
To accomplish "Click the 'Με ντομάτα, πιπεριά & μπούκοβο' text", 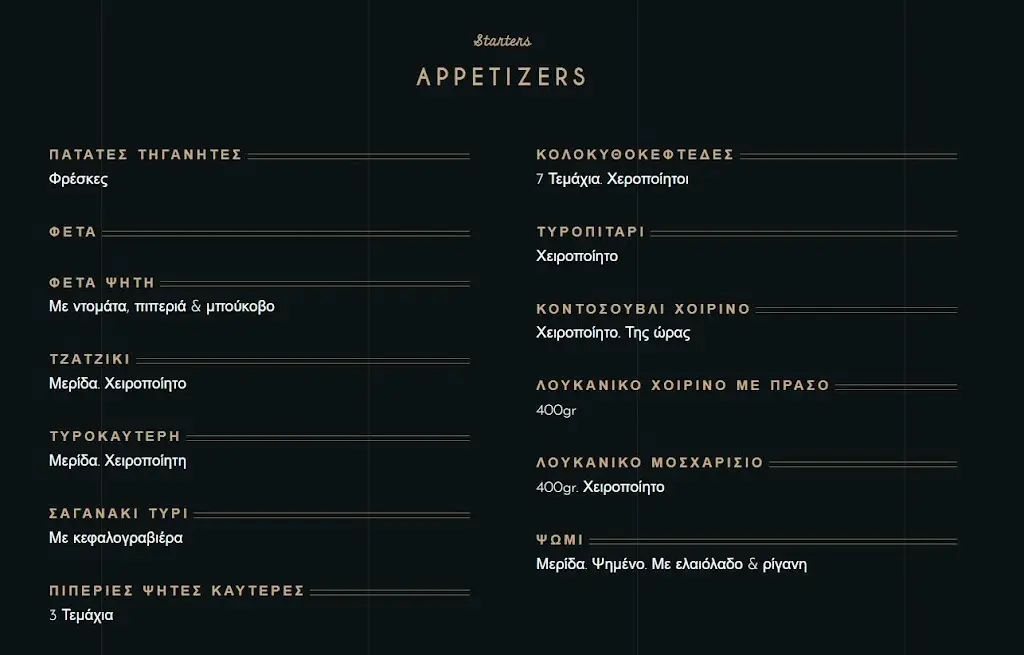I will (161, 306).
